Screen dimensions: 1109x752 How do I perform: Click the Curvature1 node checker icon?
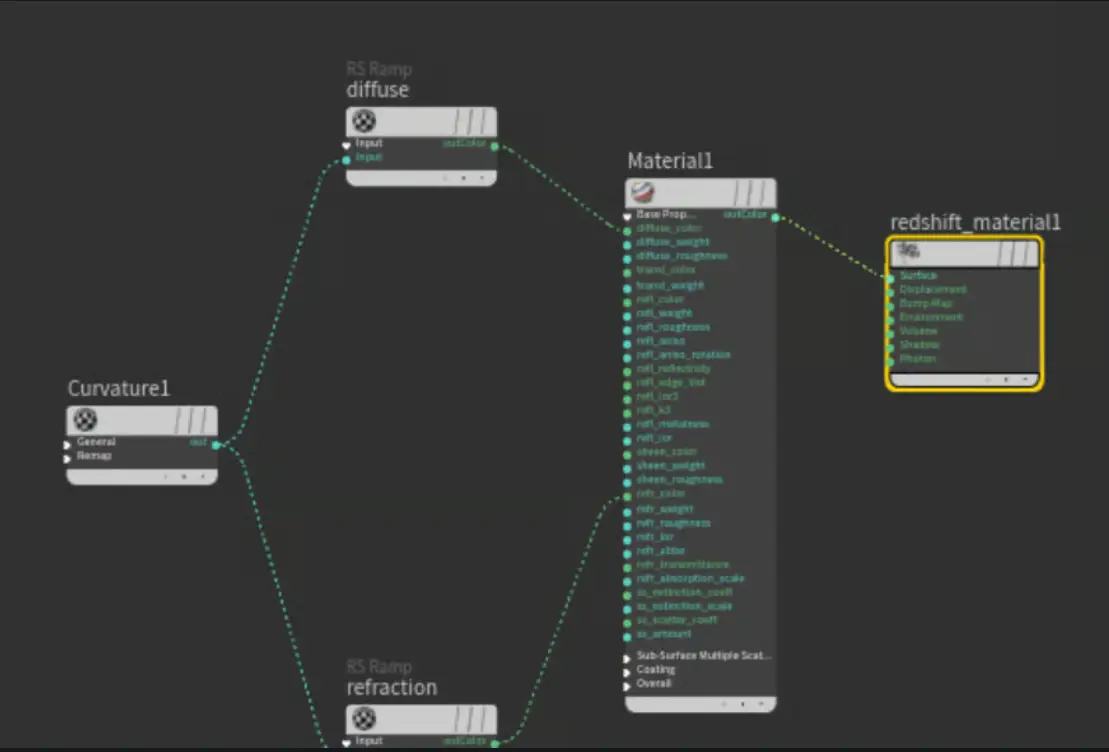point(86,420)
